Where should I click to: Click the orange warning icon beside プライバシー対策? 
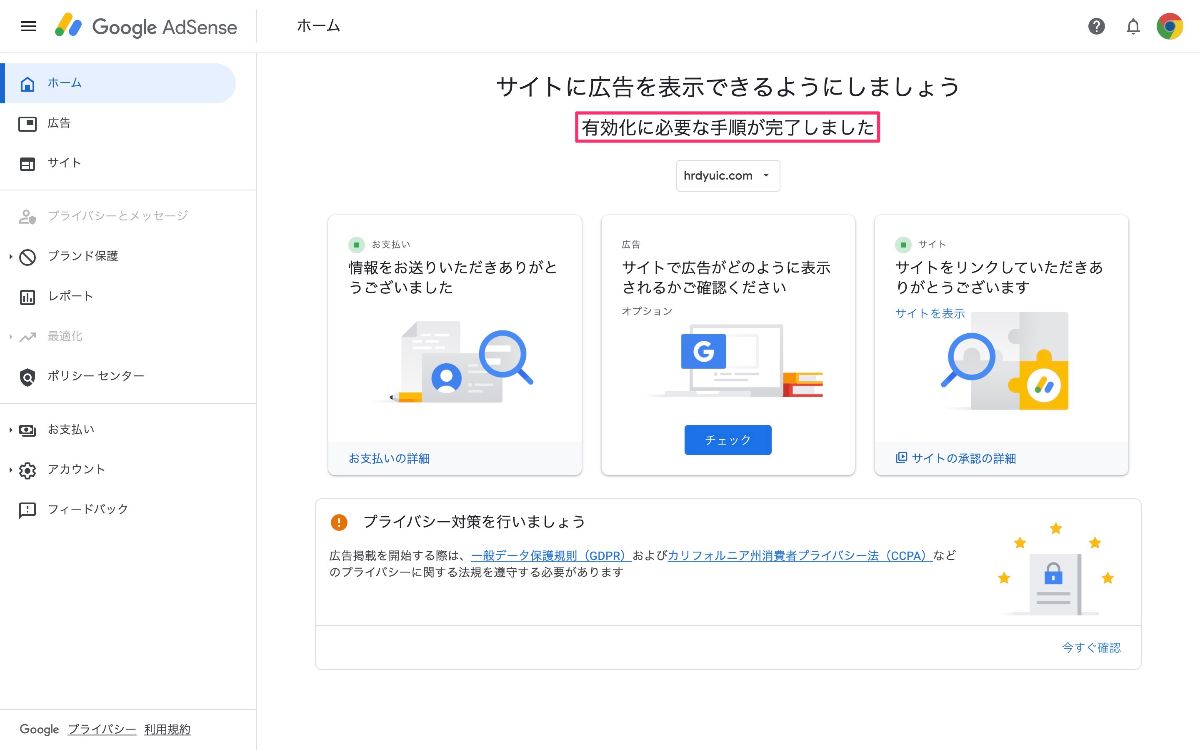point(340,522)
